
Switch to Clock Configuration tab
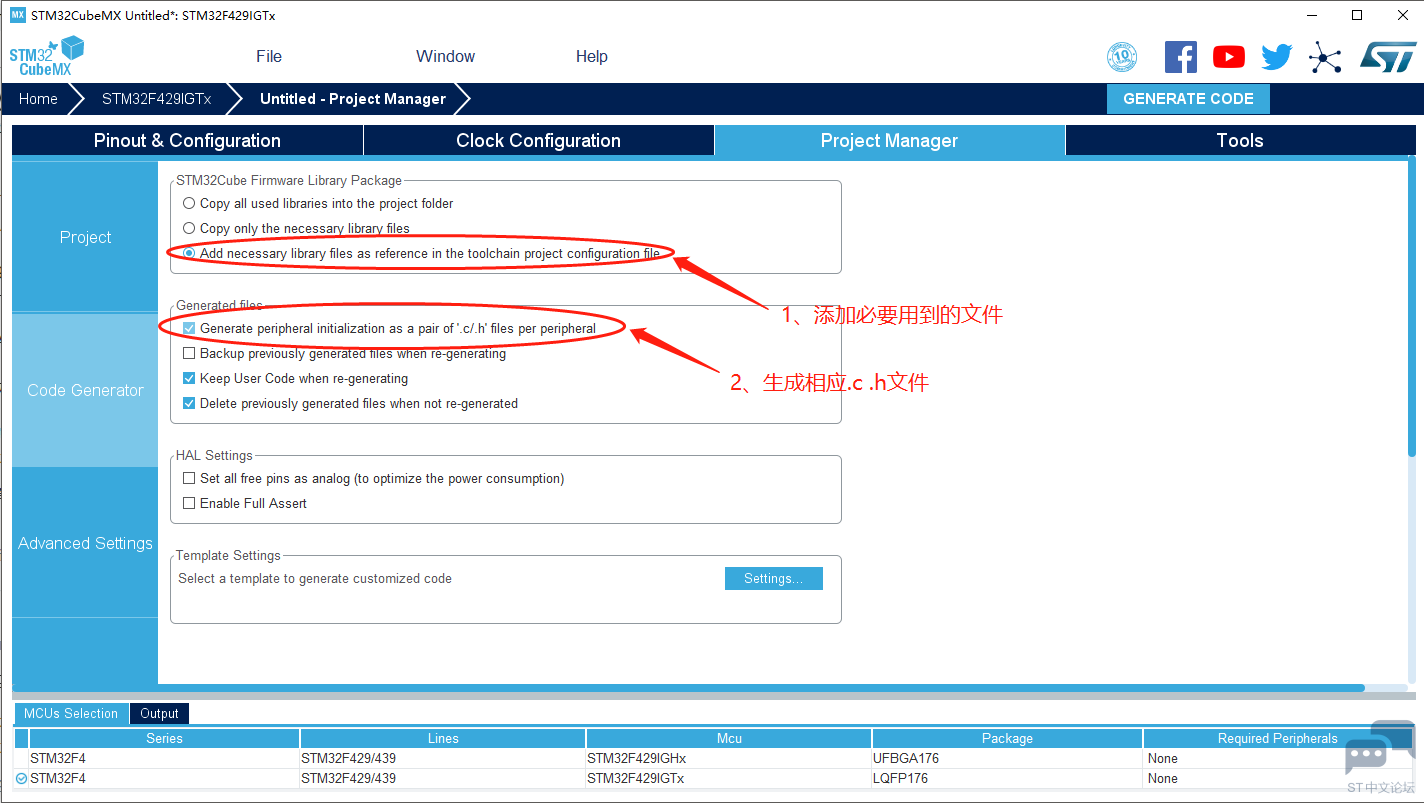click(538, 140)
